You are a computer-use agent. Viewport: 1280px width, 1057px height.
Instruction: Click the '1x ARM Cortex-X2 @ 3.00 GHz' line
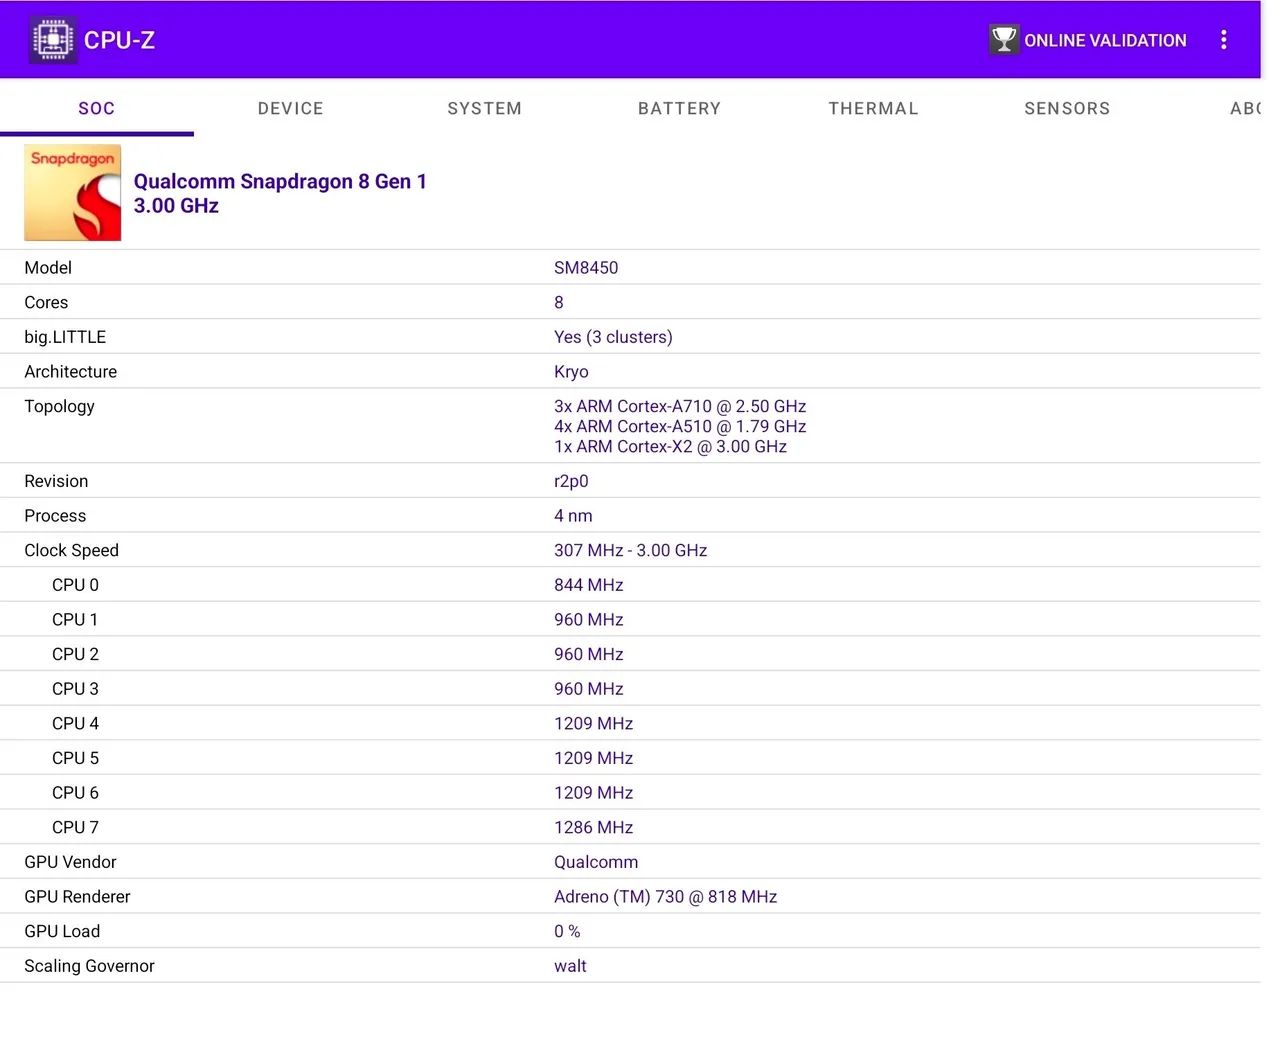670,446
